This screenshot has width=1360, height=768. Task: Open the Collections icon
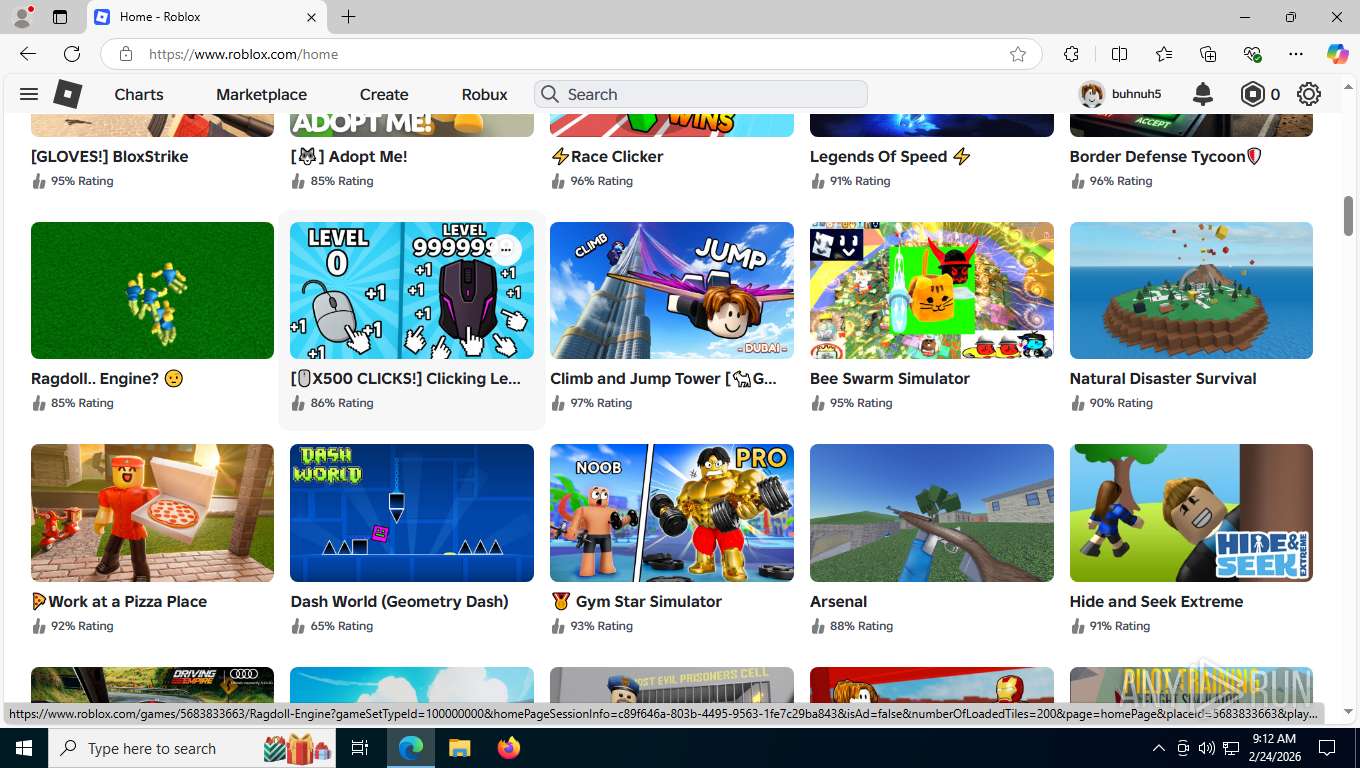pyautogui.click(x=1208, y=54)
